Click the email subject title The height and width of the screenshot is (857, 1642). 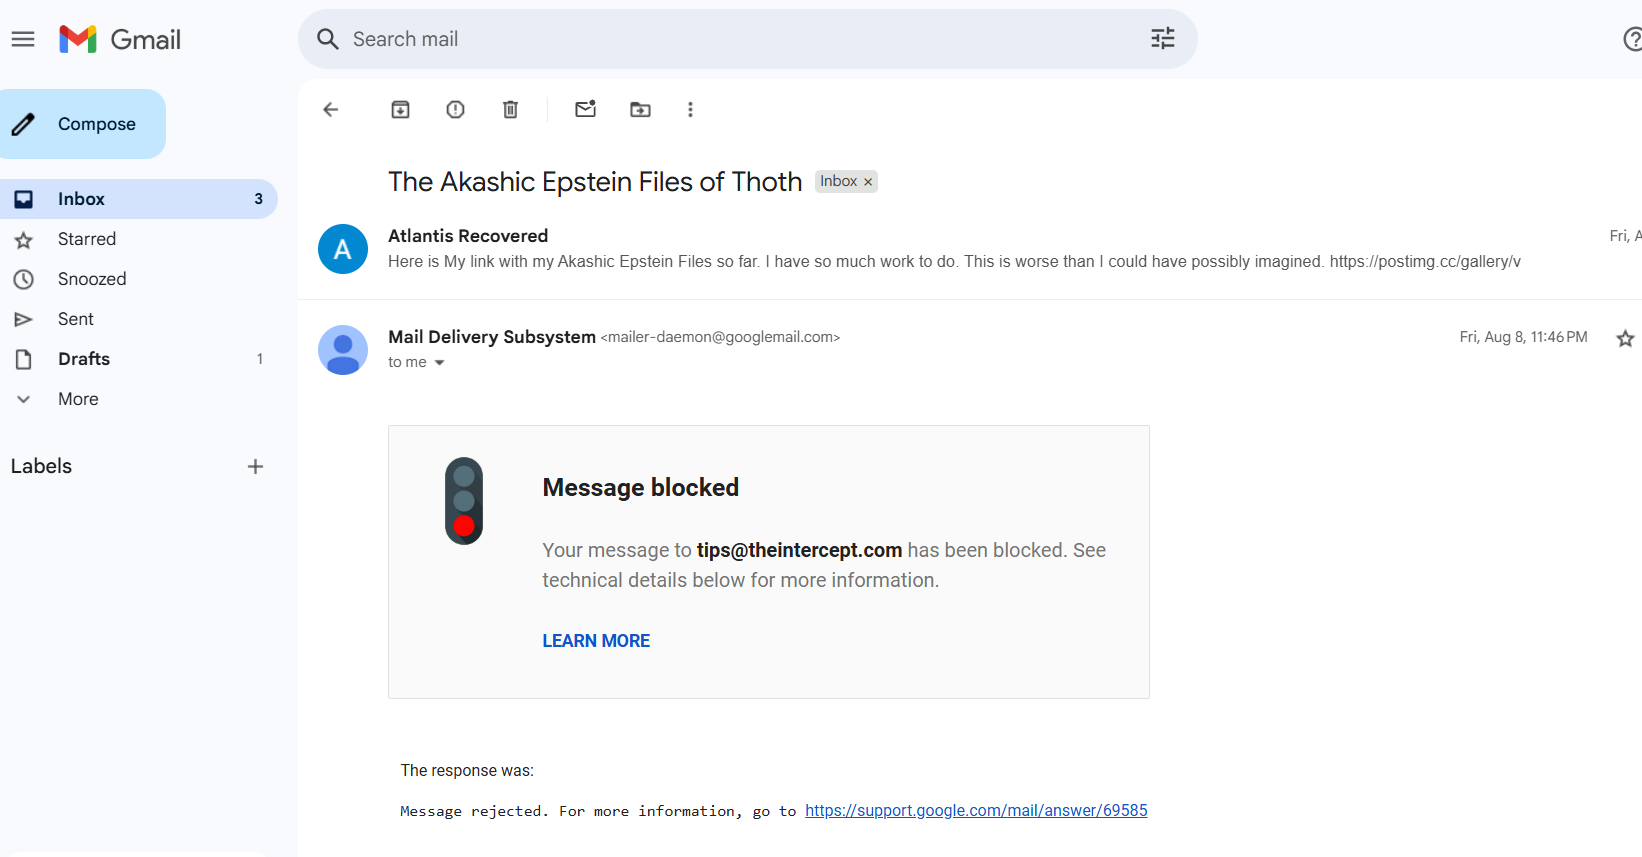(x=595, y=182)
